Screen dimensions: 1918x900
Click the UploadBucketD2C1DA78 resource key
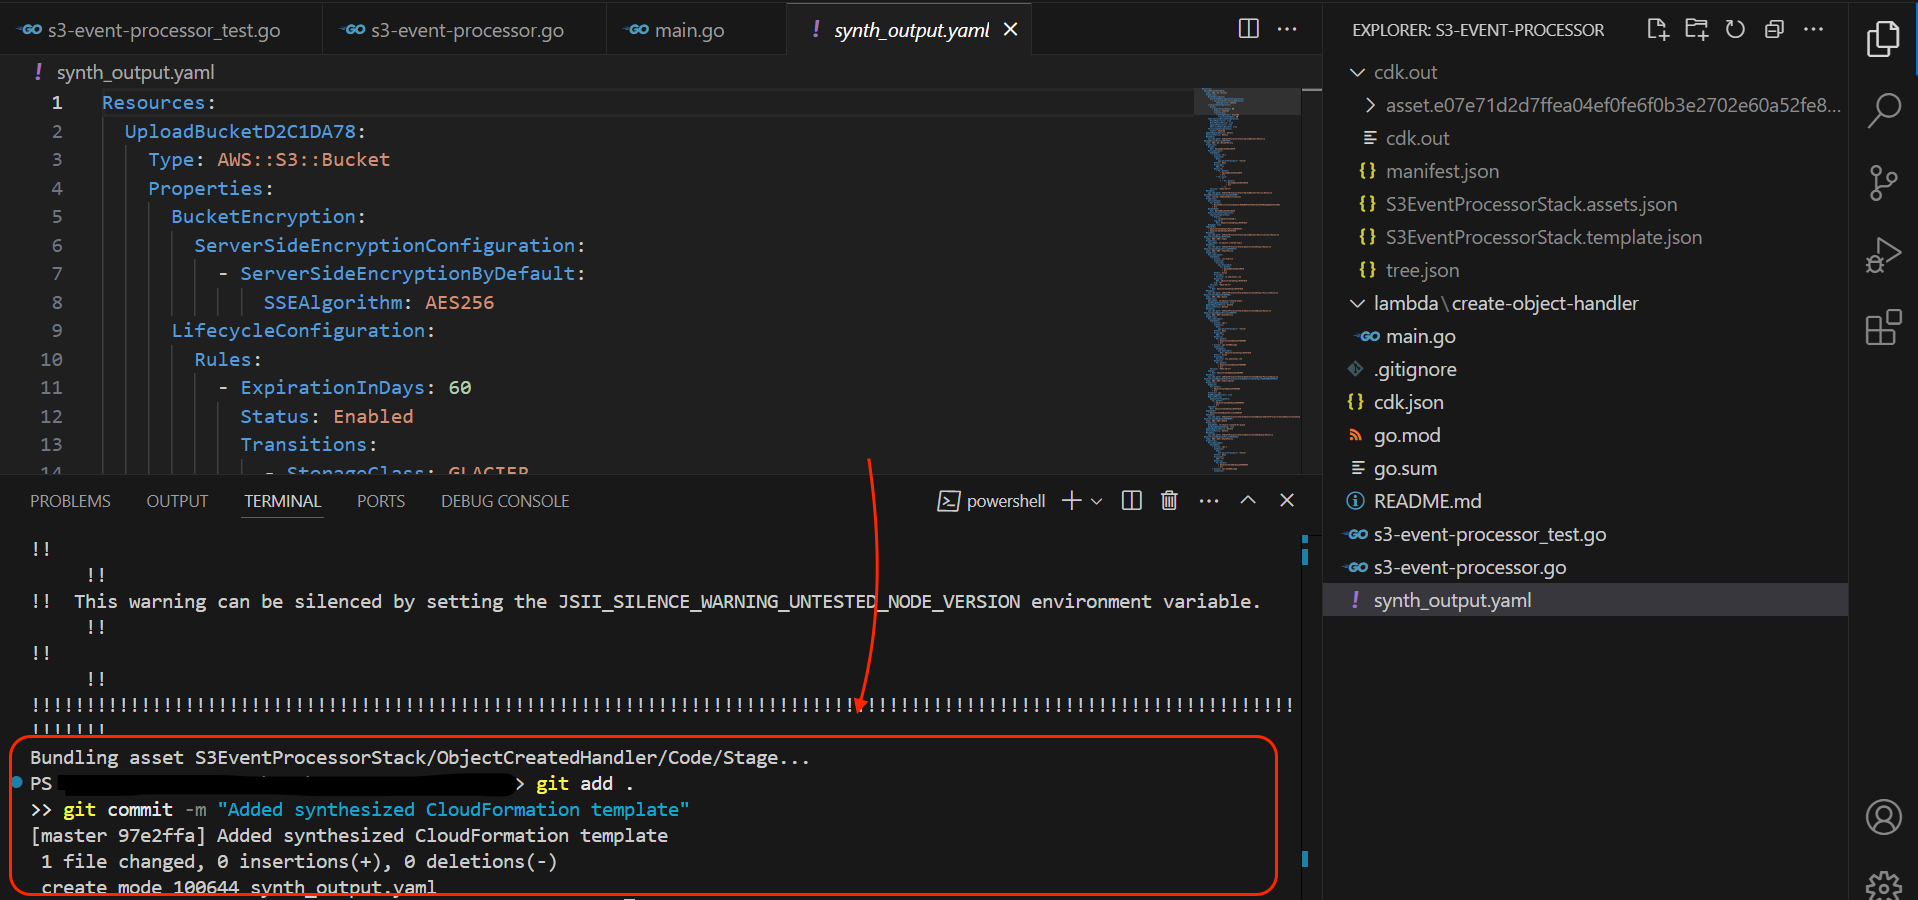[240, 131]
